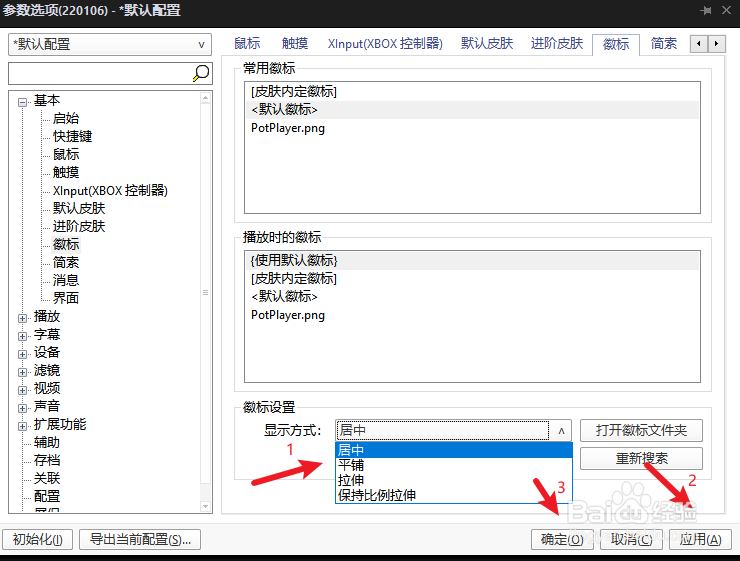Choose 平铺 in display mode list
The height and width of the screenshot is (561, 740).
(x=454, y=465)
